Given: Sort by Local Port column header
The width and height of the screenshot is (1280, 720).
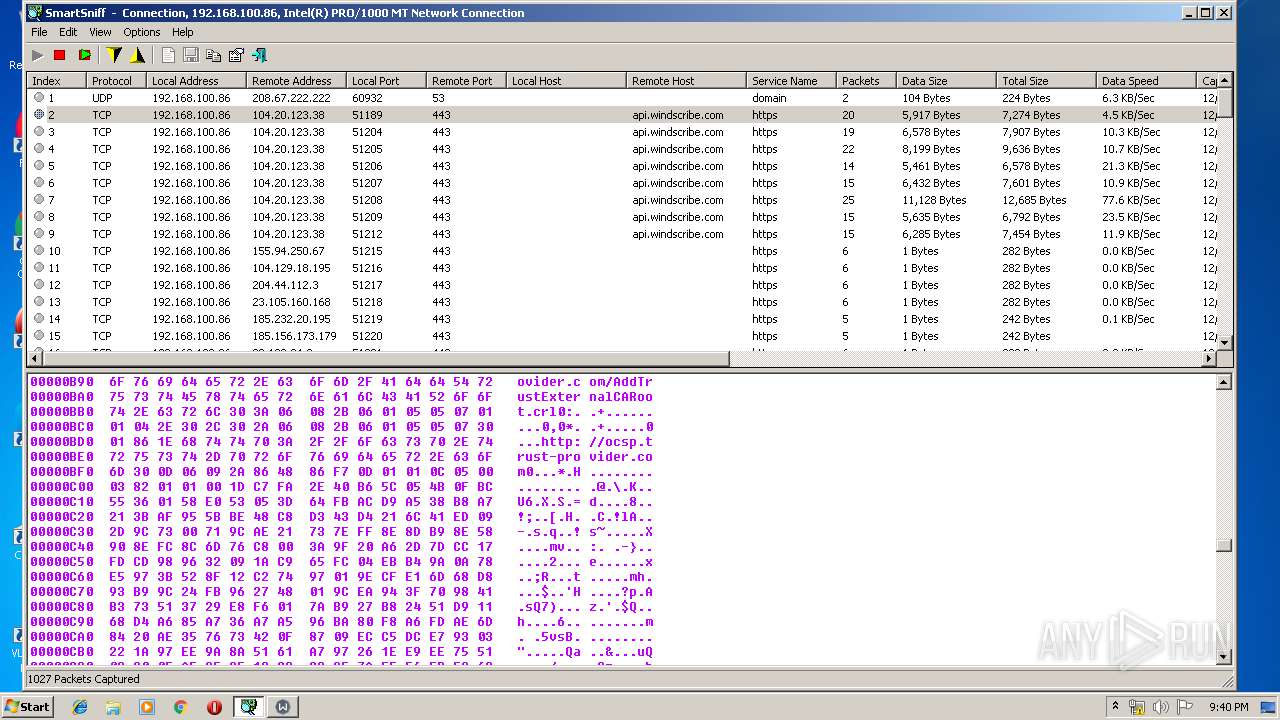Looking at the screenshot, I should 386,81.
